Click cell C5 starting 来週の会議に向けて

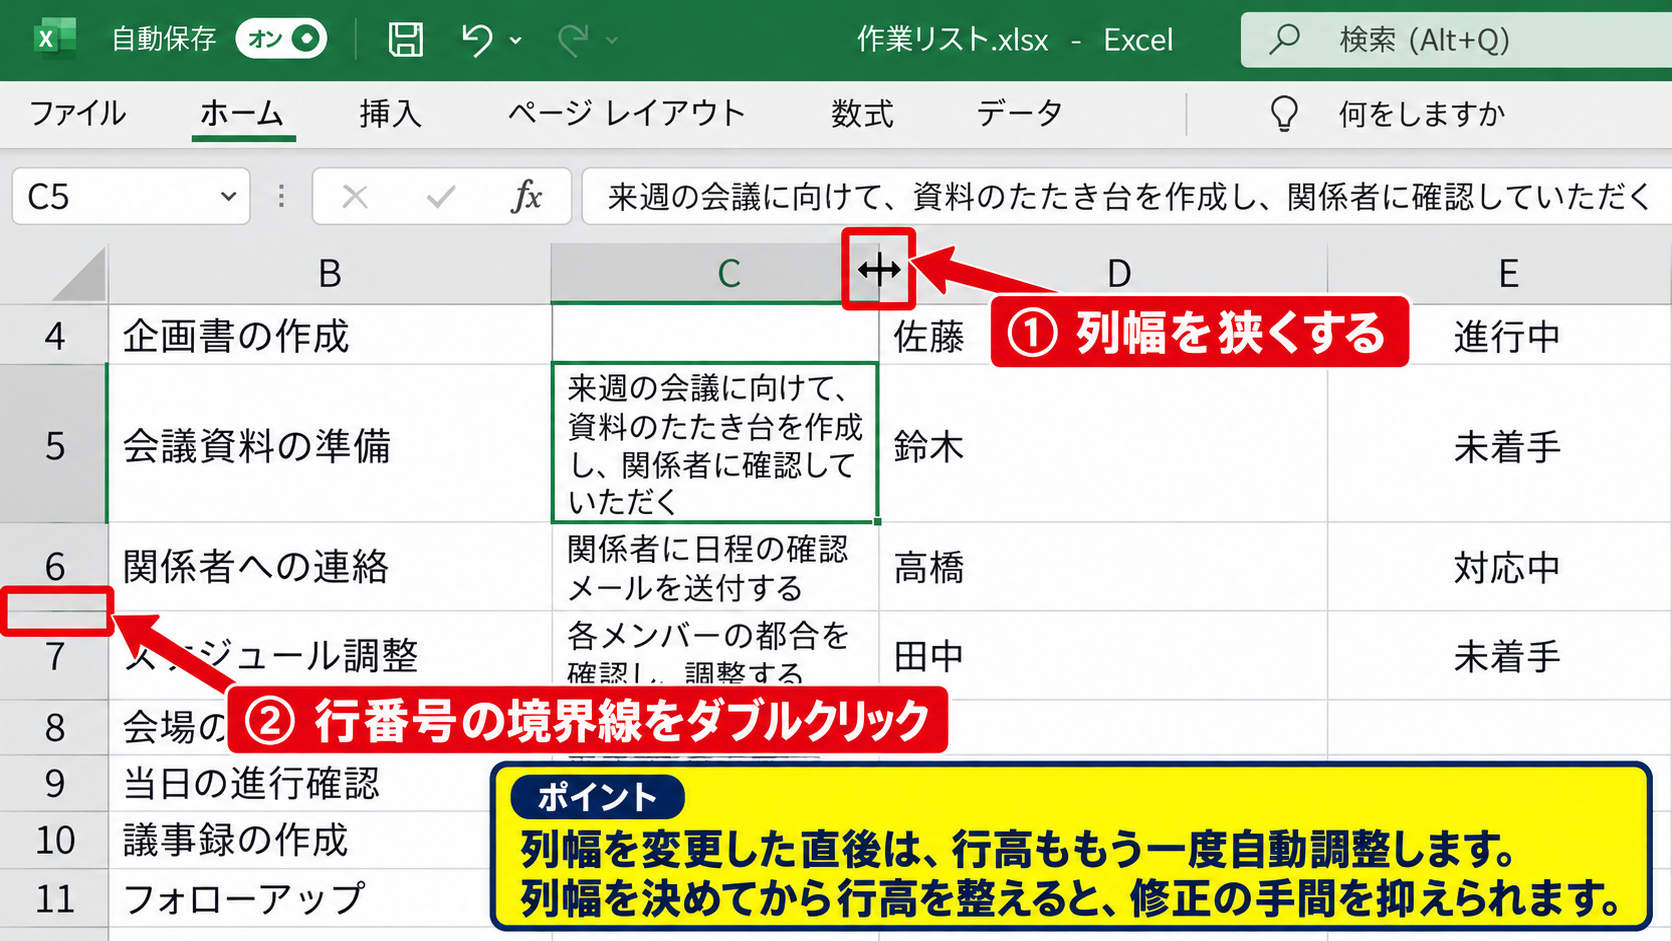[715, 444]
